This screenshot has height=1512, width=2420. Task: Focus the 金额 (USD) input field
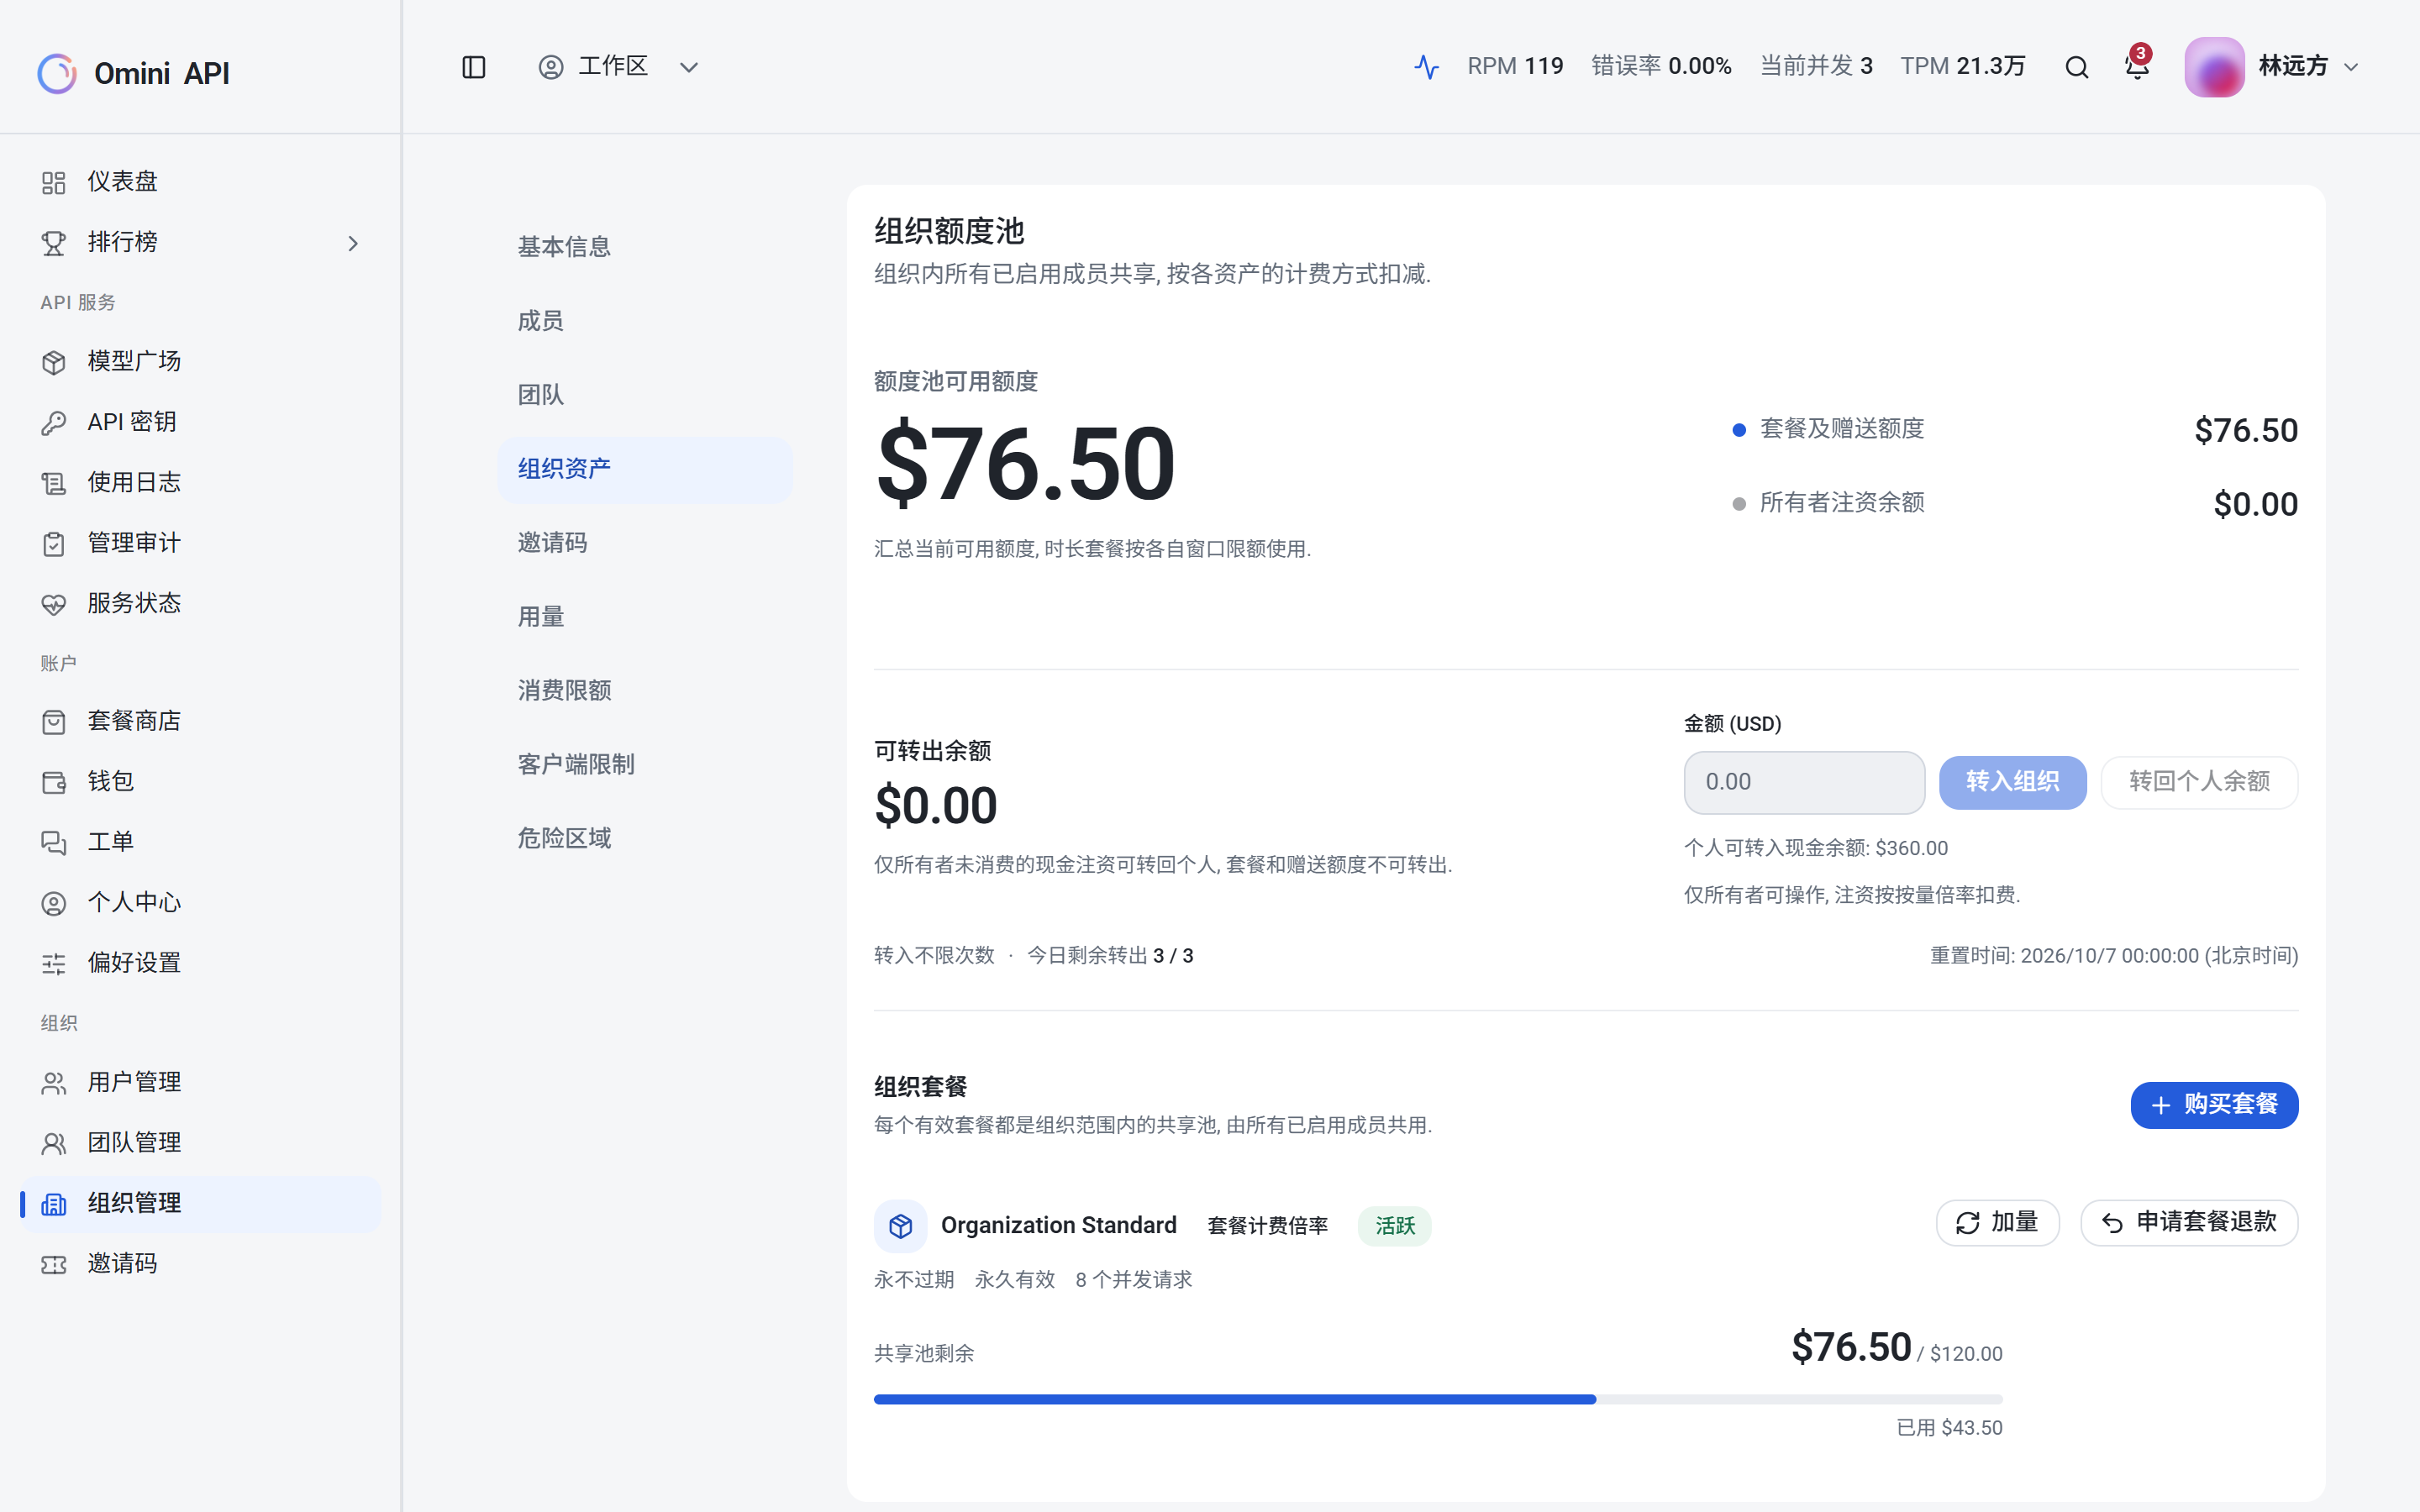click(1804, 782)
